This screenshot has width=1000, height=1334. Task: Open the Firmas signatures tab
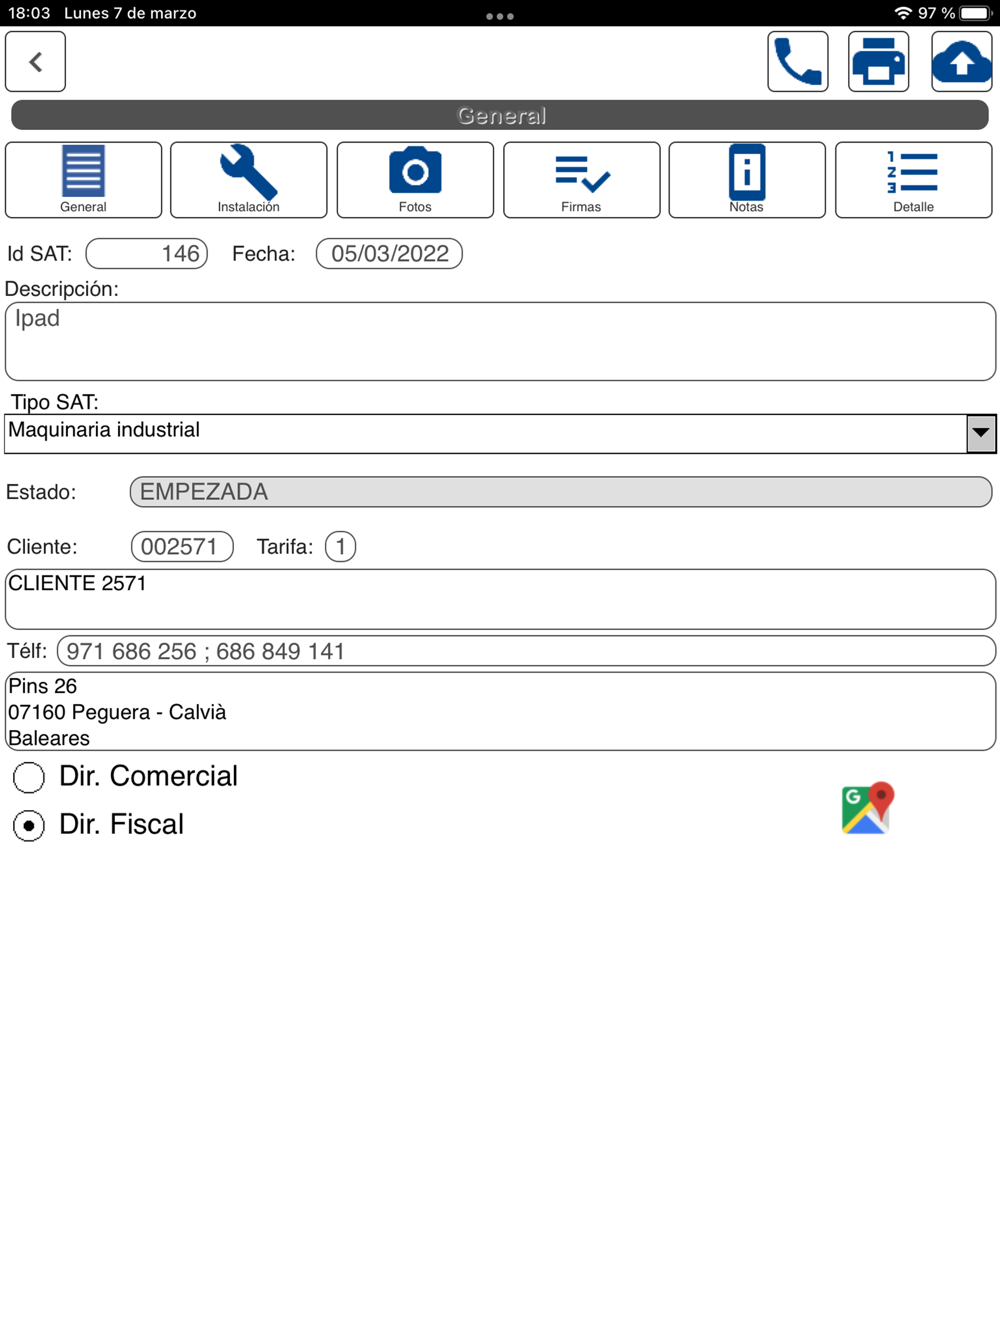[581, 180]
